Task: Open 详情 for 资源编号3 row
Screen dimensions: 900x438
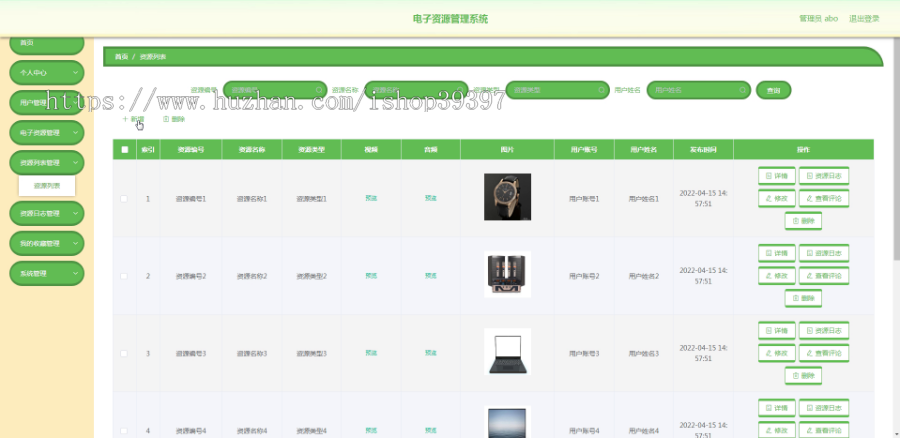Action: pyautogui.click(x=777, y=331)
